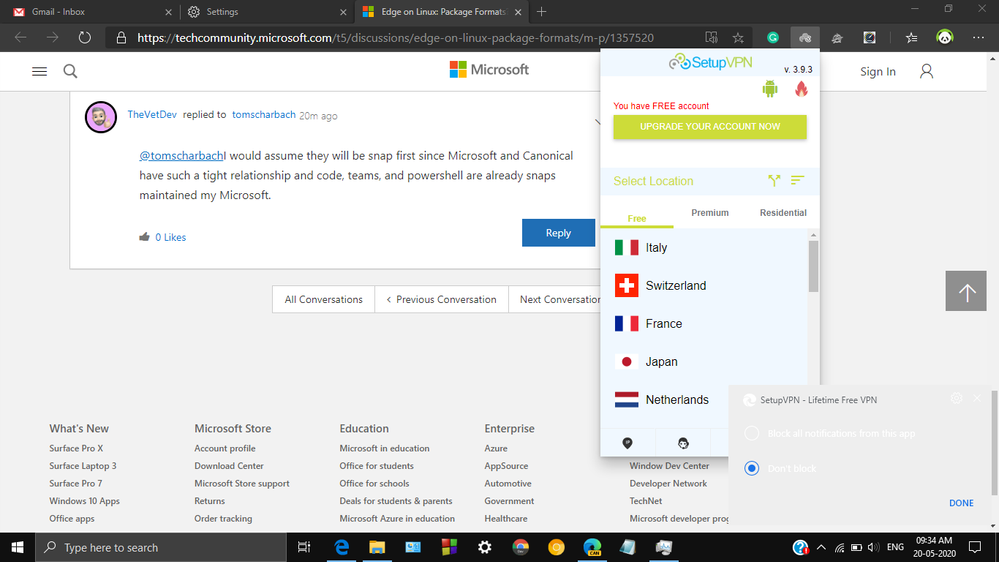The image size is (999, 562).
Task: Select Japan server location
Action: (704, 362)
